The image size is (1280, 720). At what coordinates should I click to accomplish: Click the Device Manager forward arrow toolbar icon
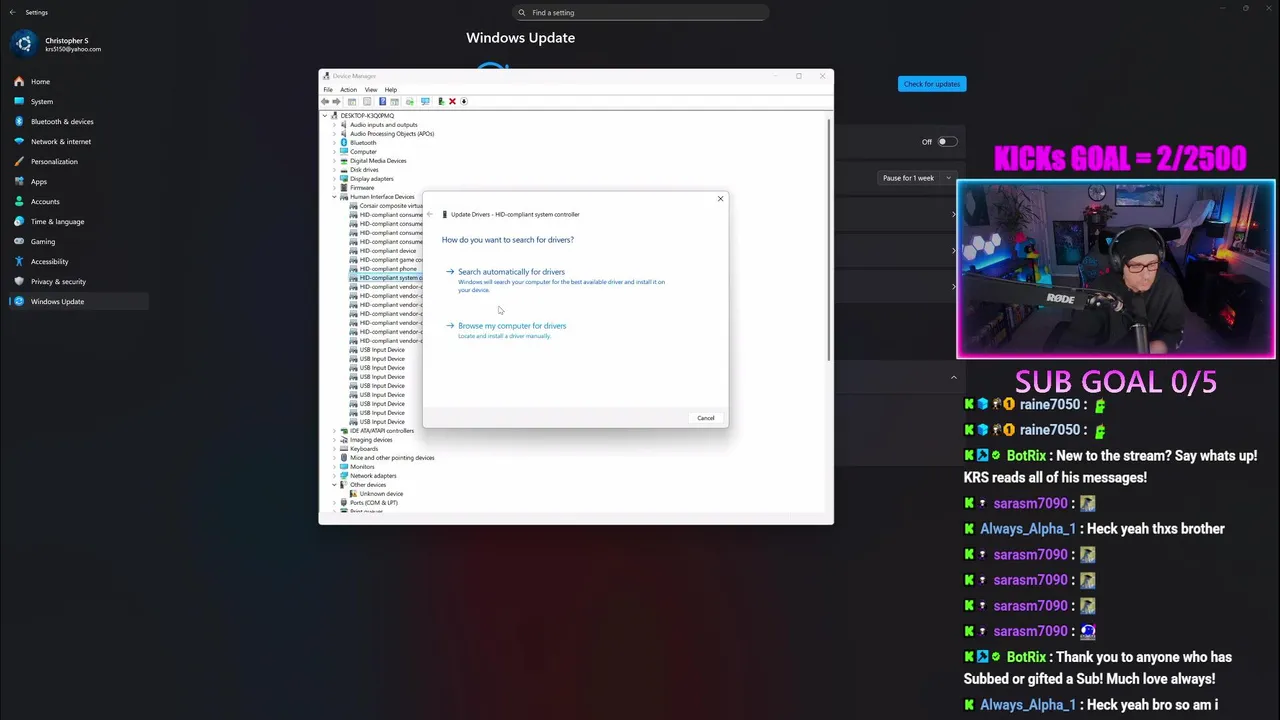click(x=336, y=101)
